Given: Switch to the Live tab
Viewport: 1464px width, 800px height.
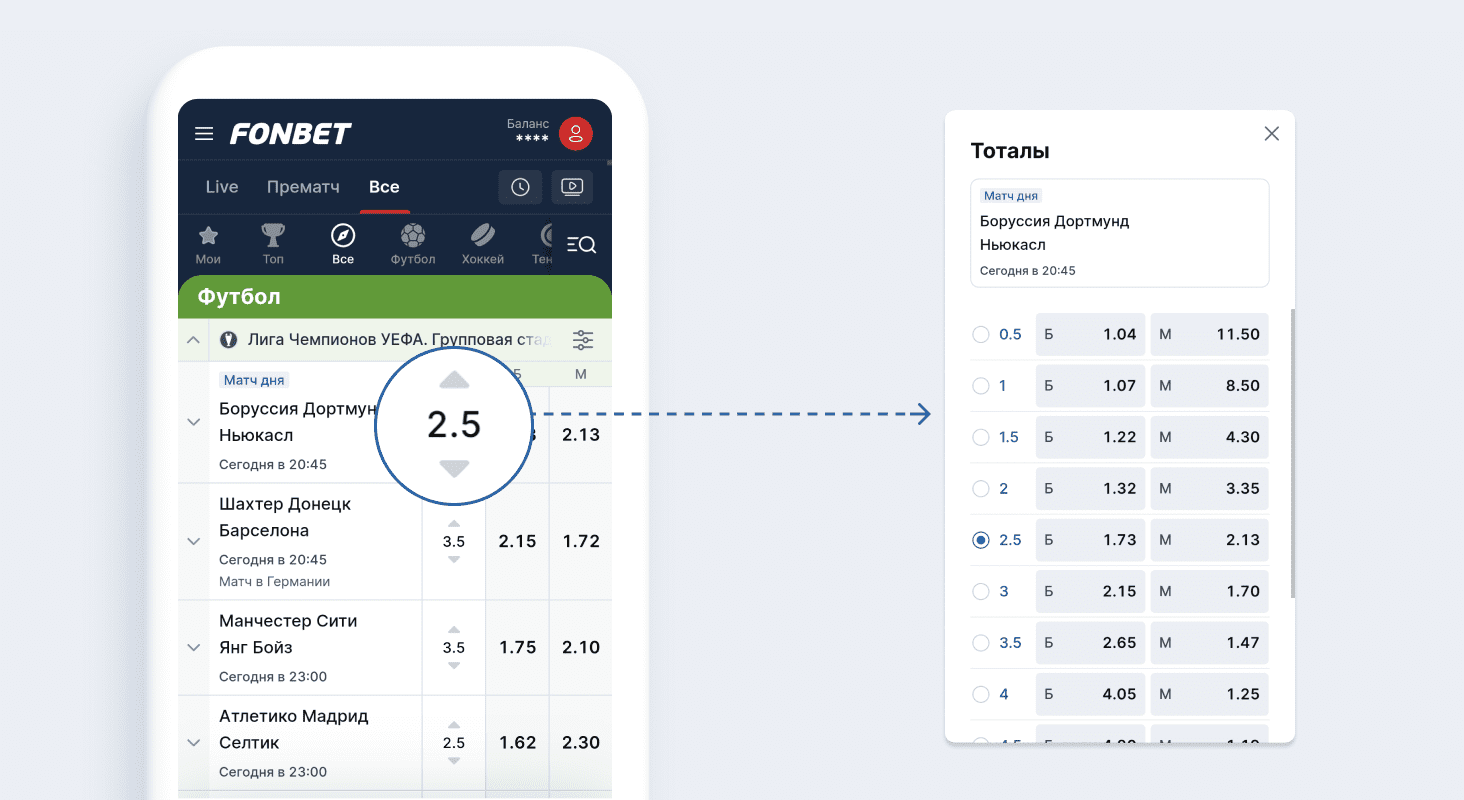Looking at the screenshot, I should click(222, 187).
